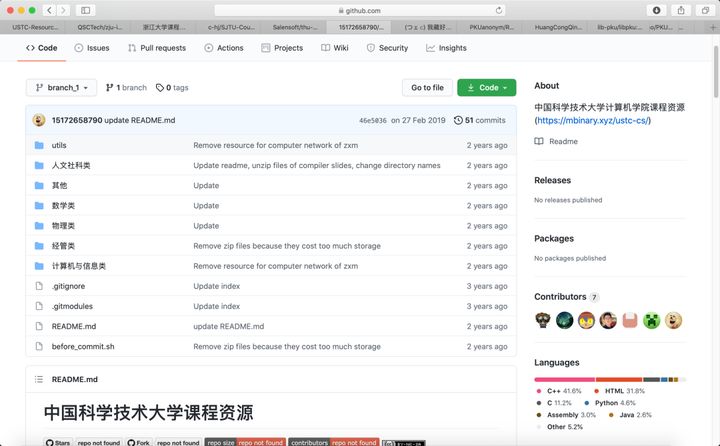Click the green Minecraft creeper contributor avatar
Viewport: 720px width, 446px height.
click(x=652, y=320)
